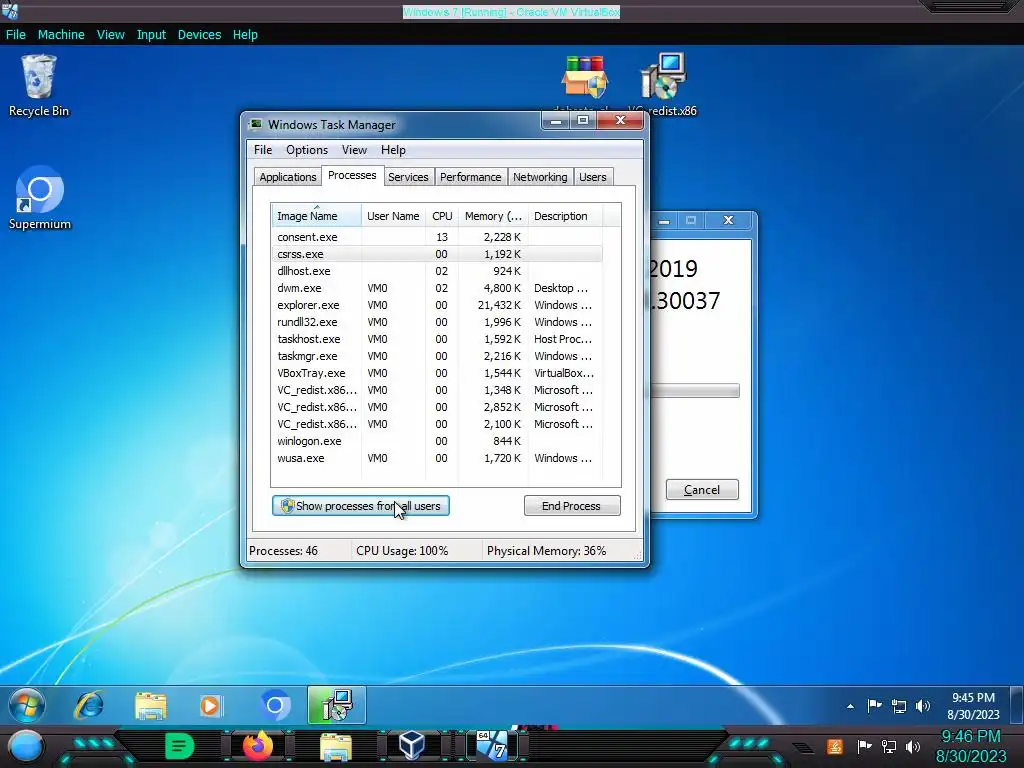Sort by CPU column header
The image size is (1024, 768).
click(442, 216)
